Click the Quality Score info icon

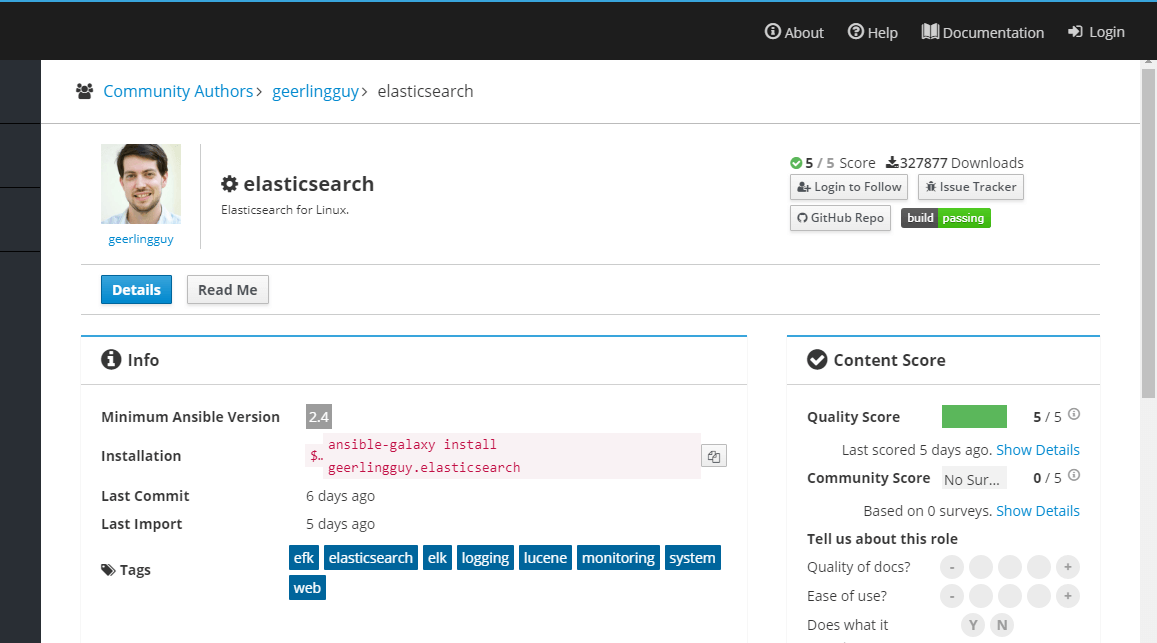click(1074, 415)
